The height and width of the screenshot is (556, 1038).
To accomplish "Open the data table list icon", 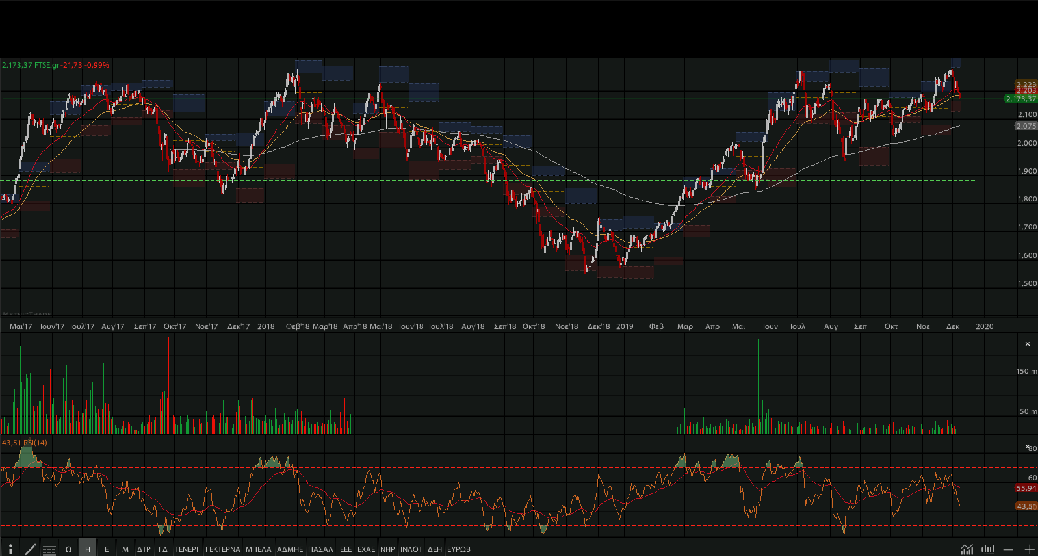I will (x=49, y=549).
